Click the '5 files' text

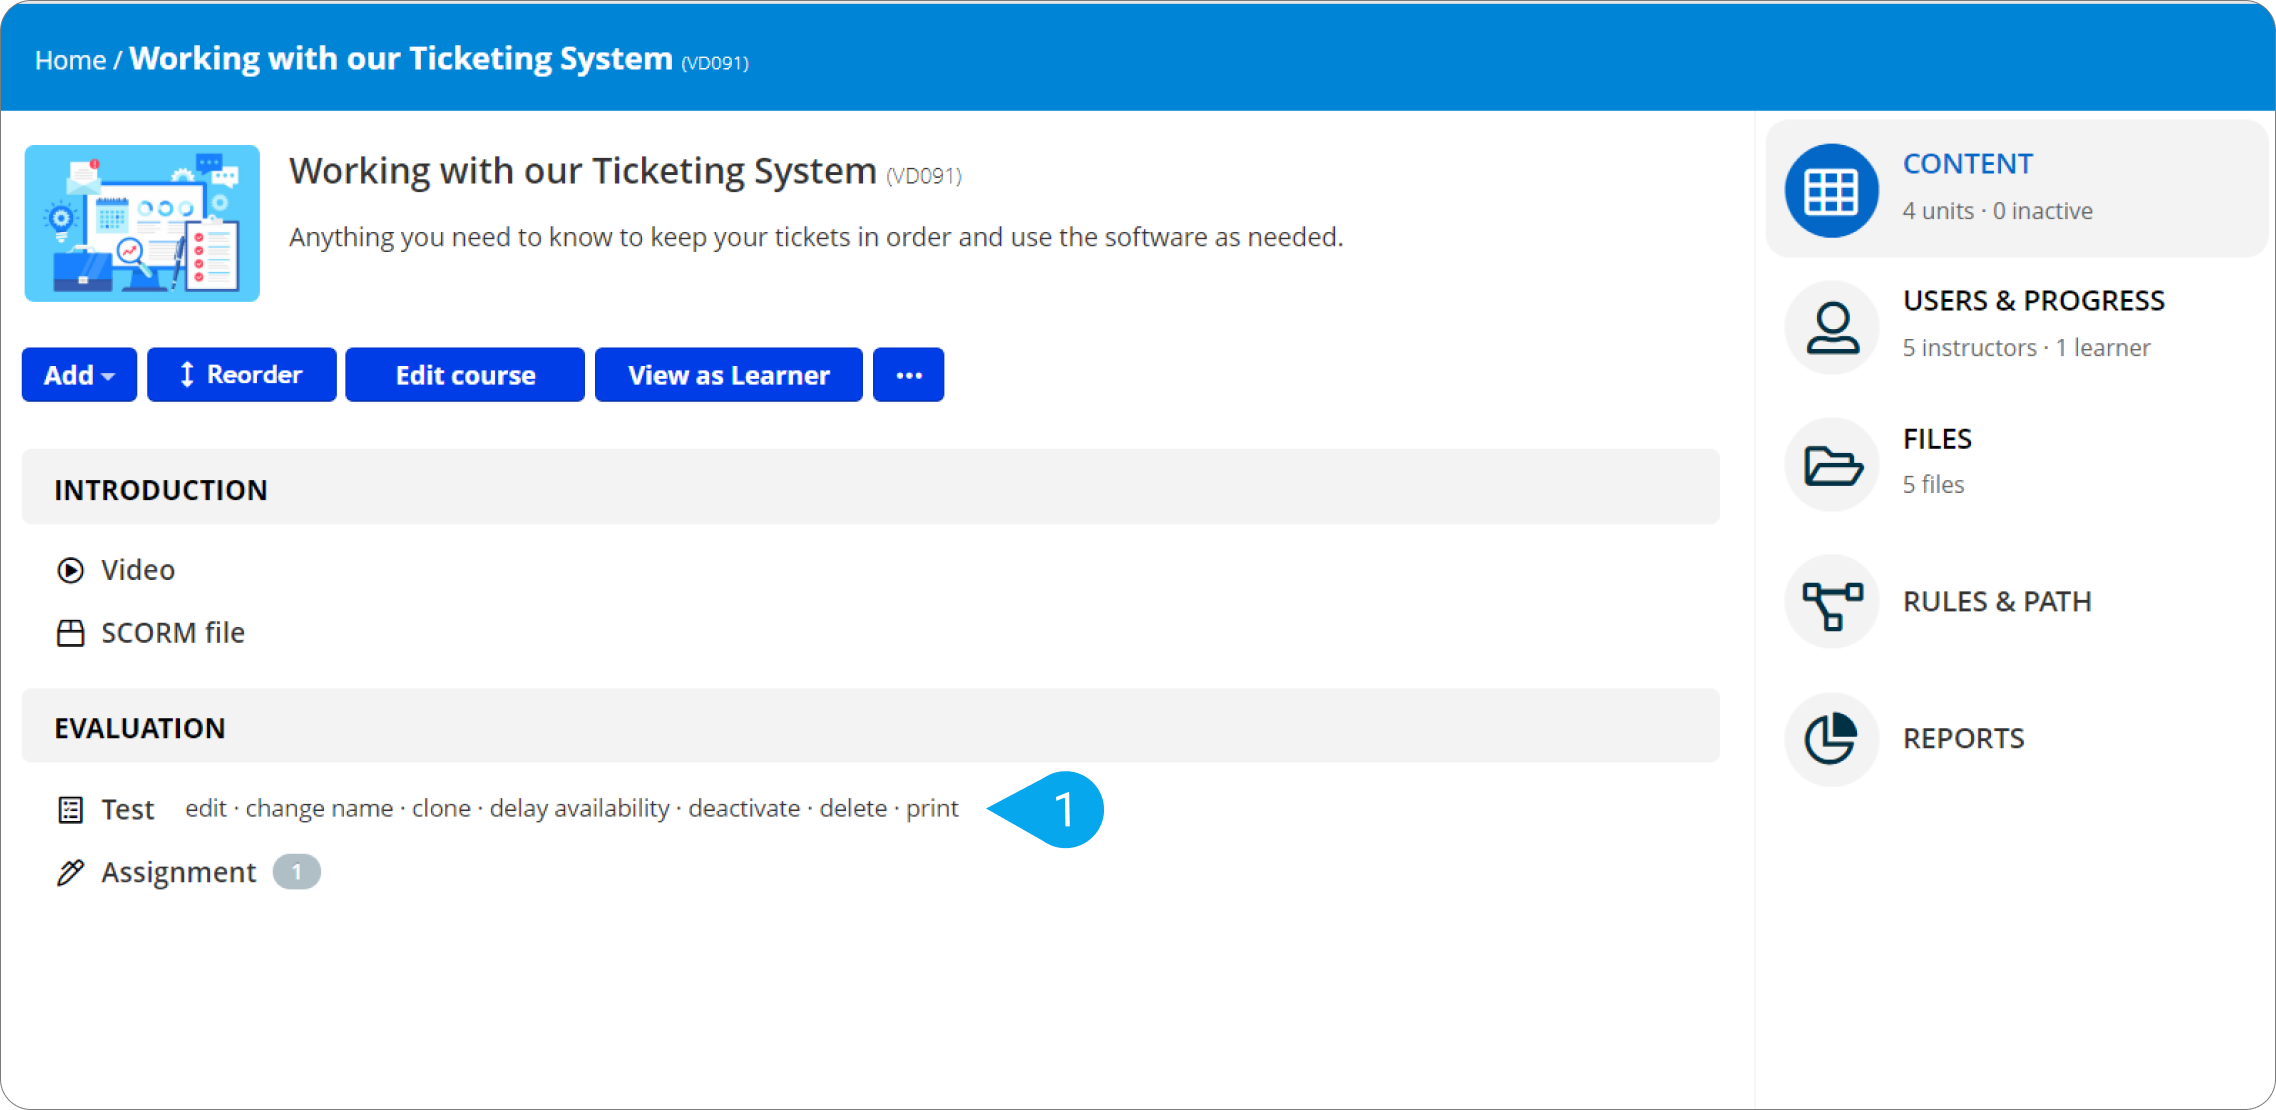(x=1933, y=484)
